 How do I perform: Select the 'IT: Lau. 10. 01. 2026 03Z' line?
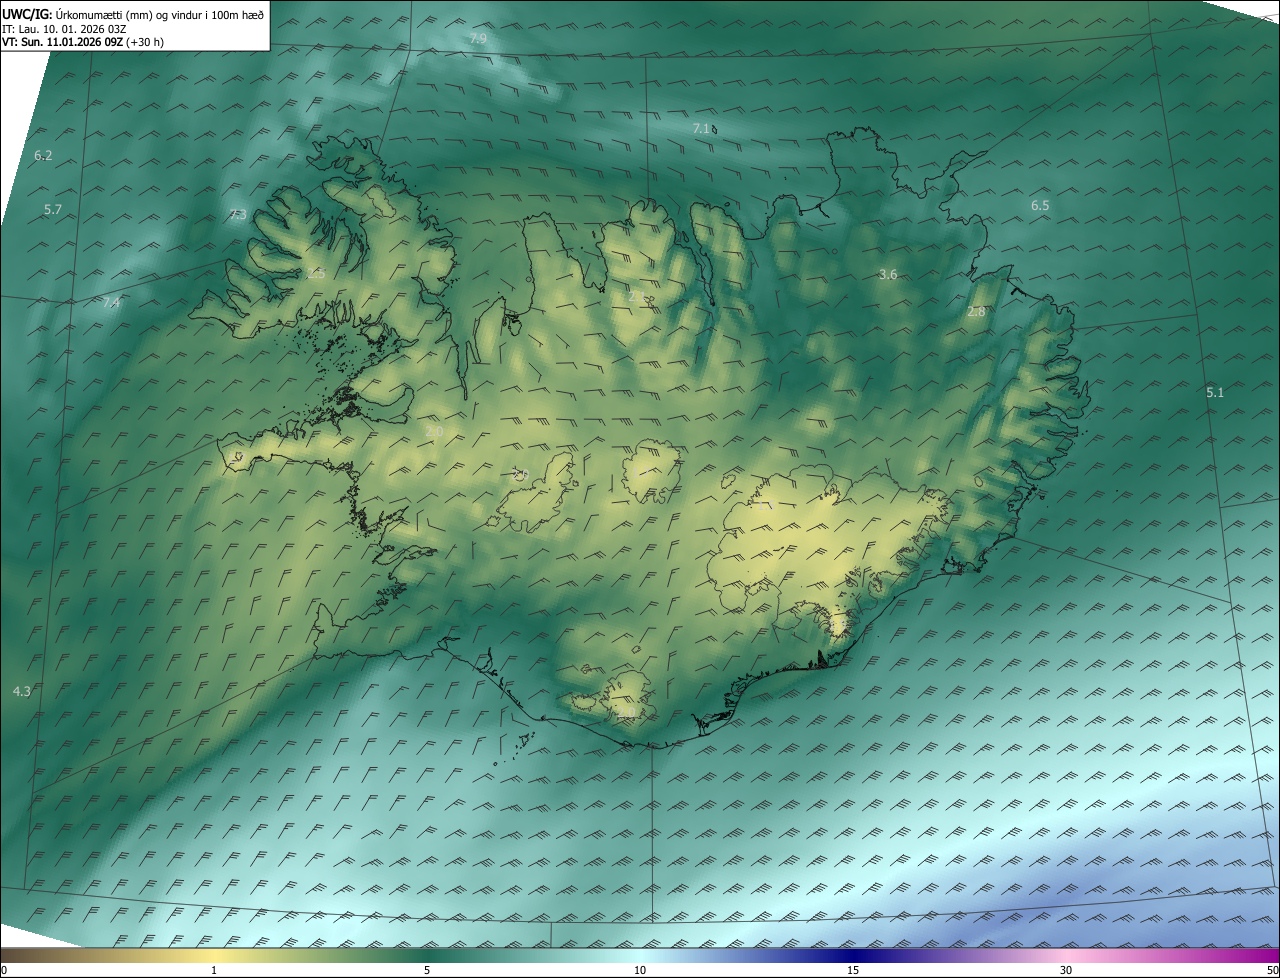coord(64,29)
